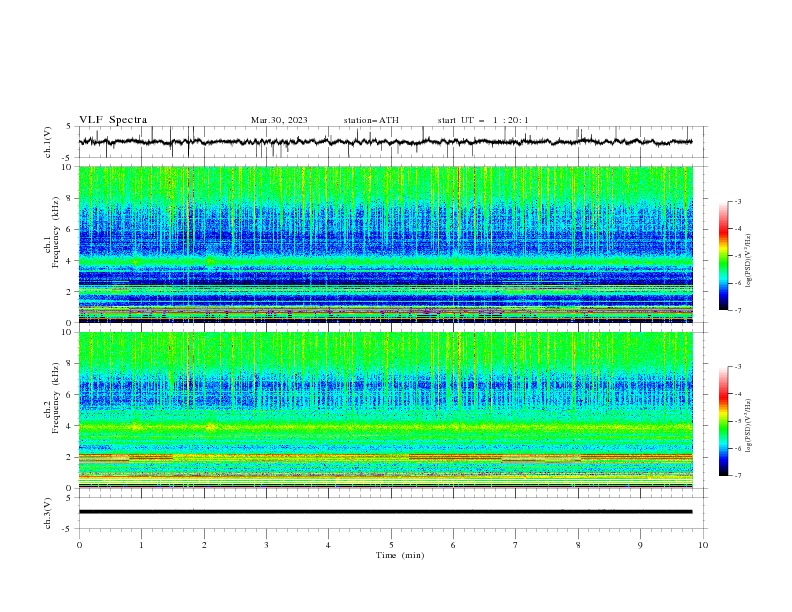Click the "8" kHz tick on ch.2 frequency axis
This screenshot has width=792, height=612.
(70, 363)
